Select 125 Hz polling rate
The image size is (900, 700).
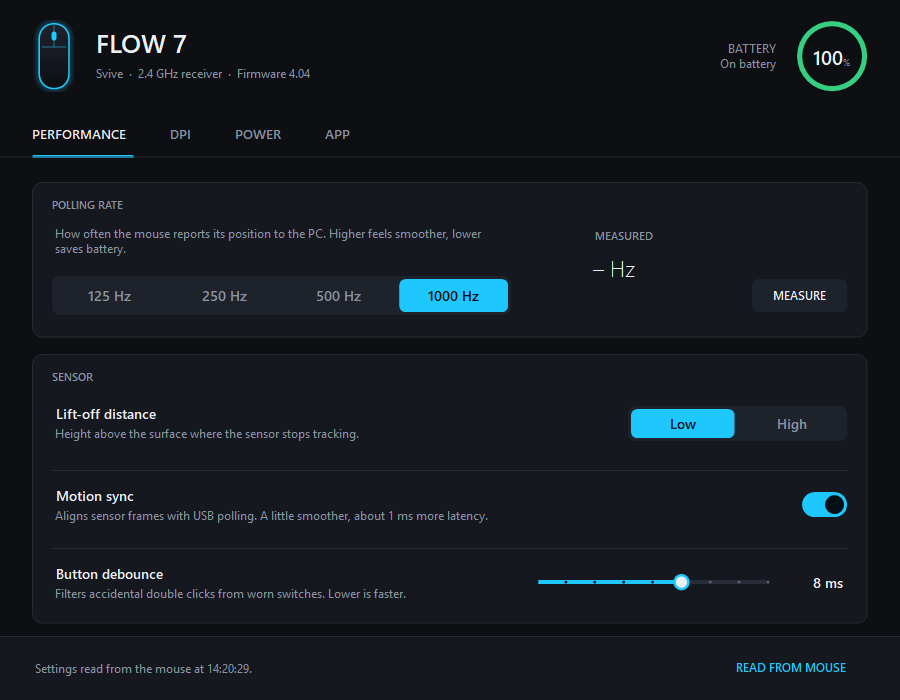click(110, 296)
